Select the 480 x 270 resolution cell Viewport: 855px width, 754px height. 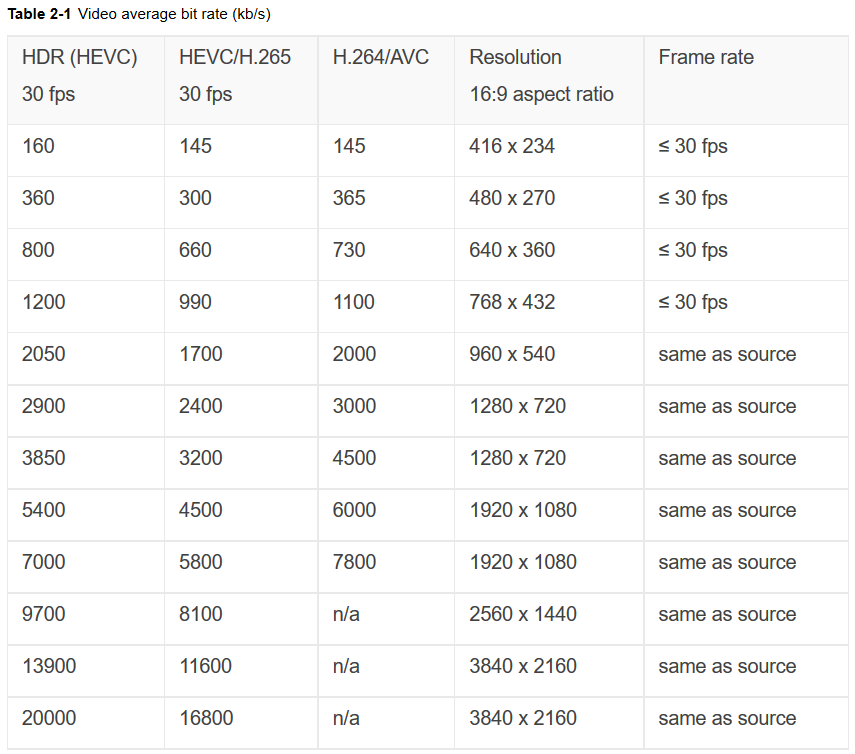pos(511,198)
